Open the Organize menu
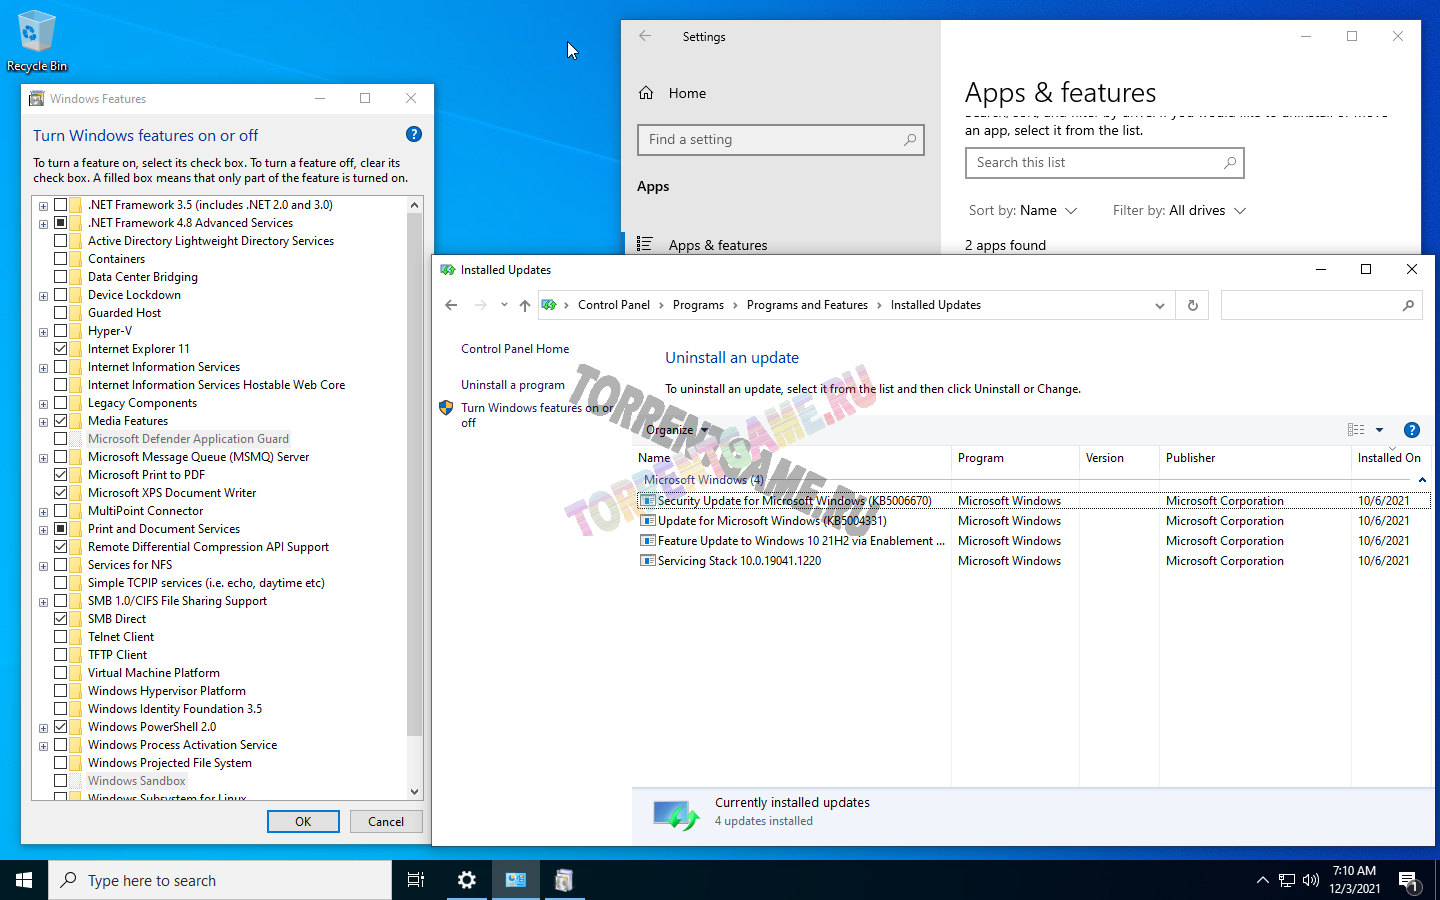 (x=677, y=430)
